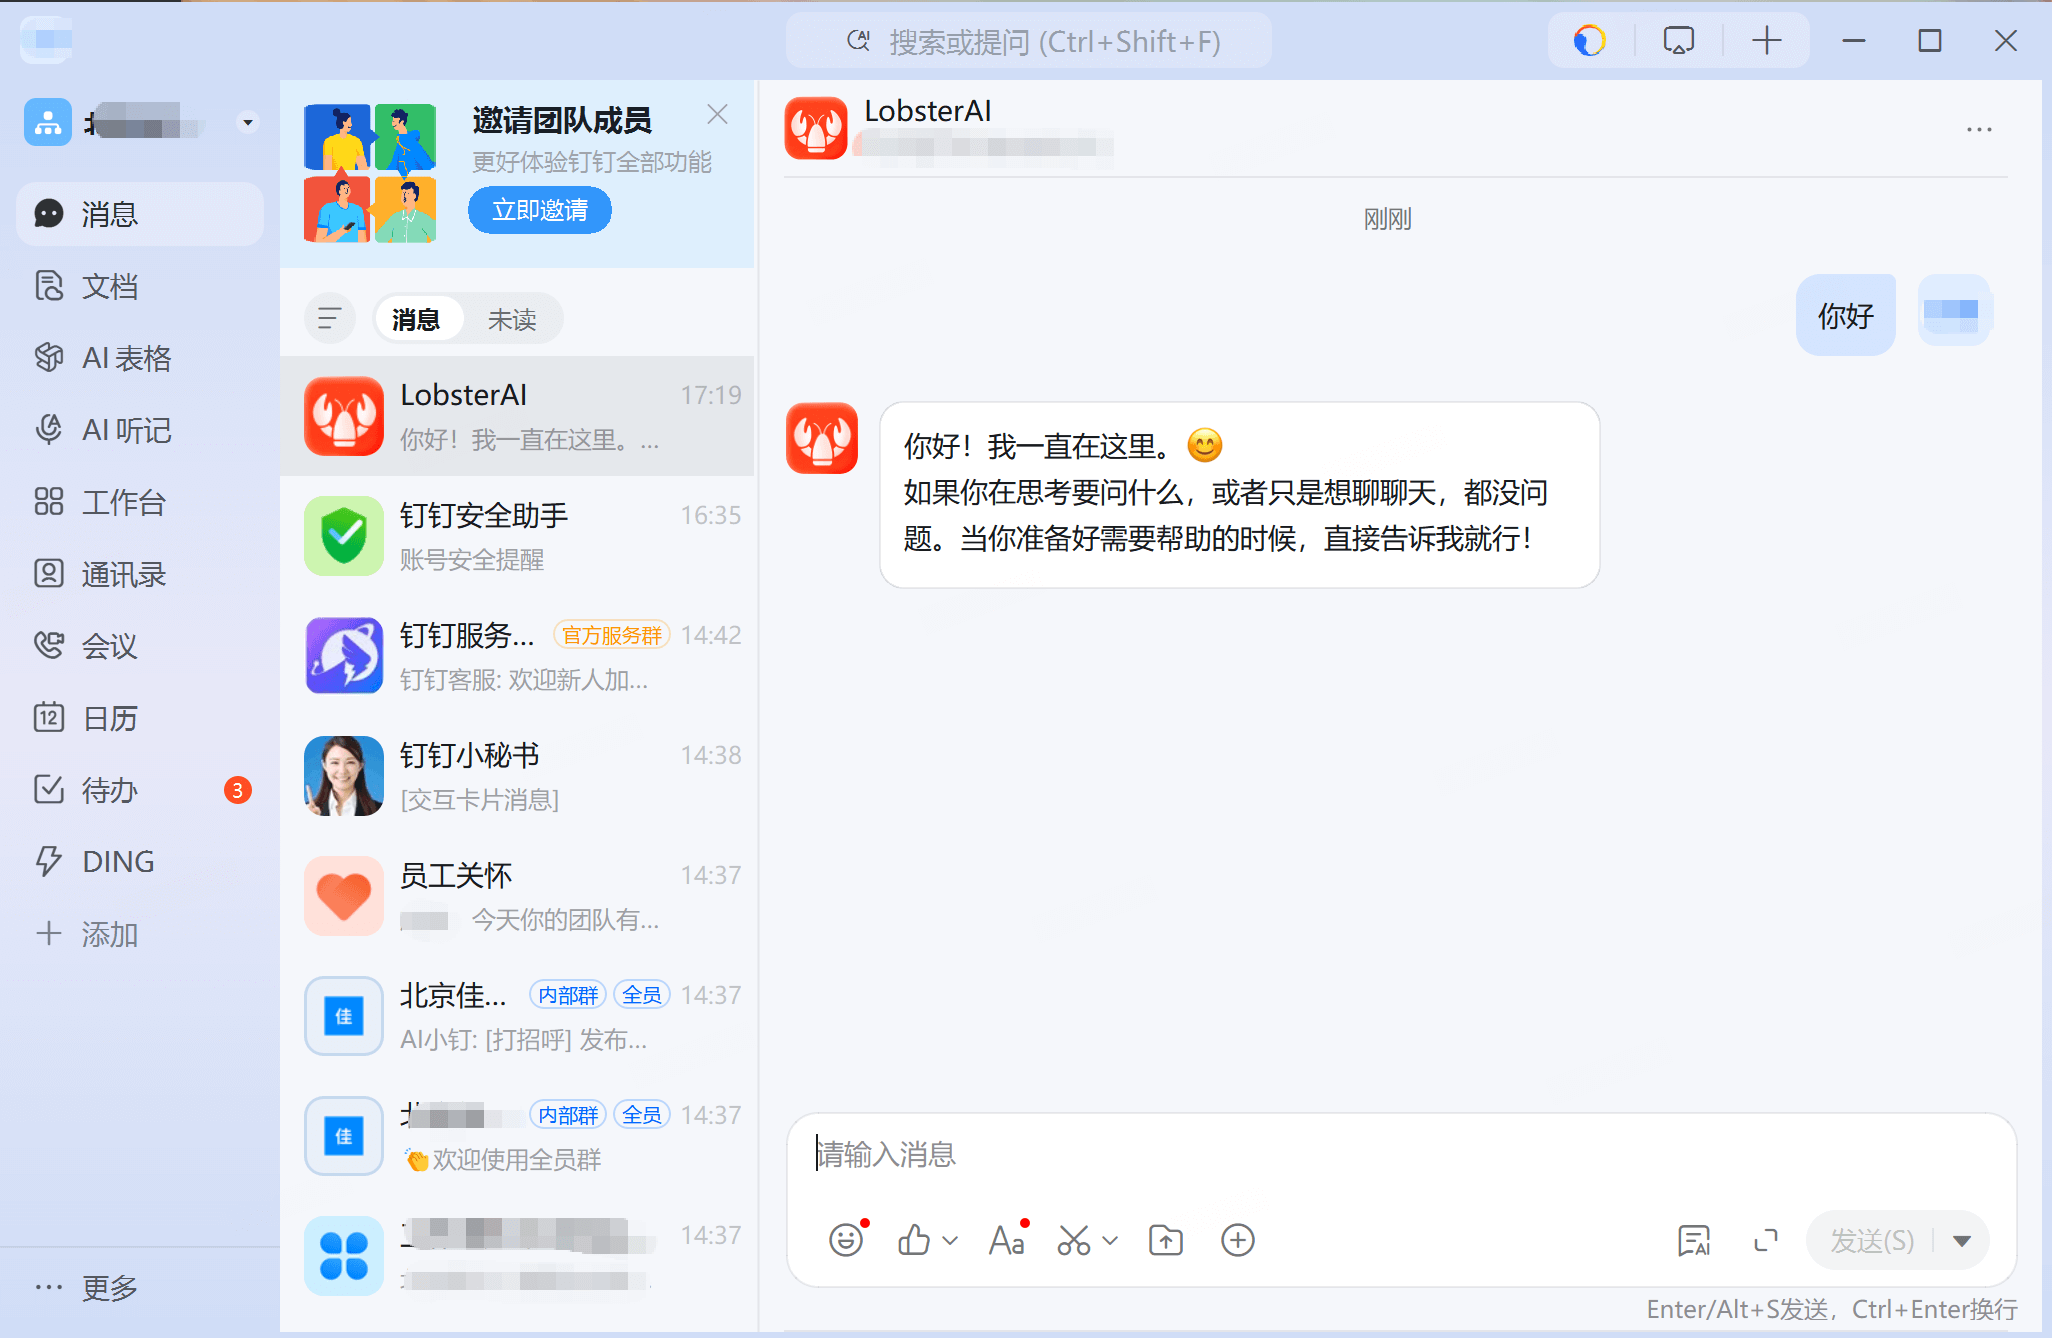
Task: Click the screen cast icon in title bar
Action: pos(1678,40)
